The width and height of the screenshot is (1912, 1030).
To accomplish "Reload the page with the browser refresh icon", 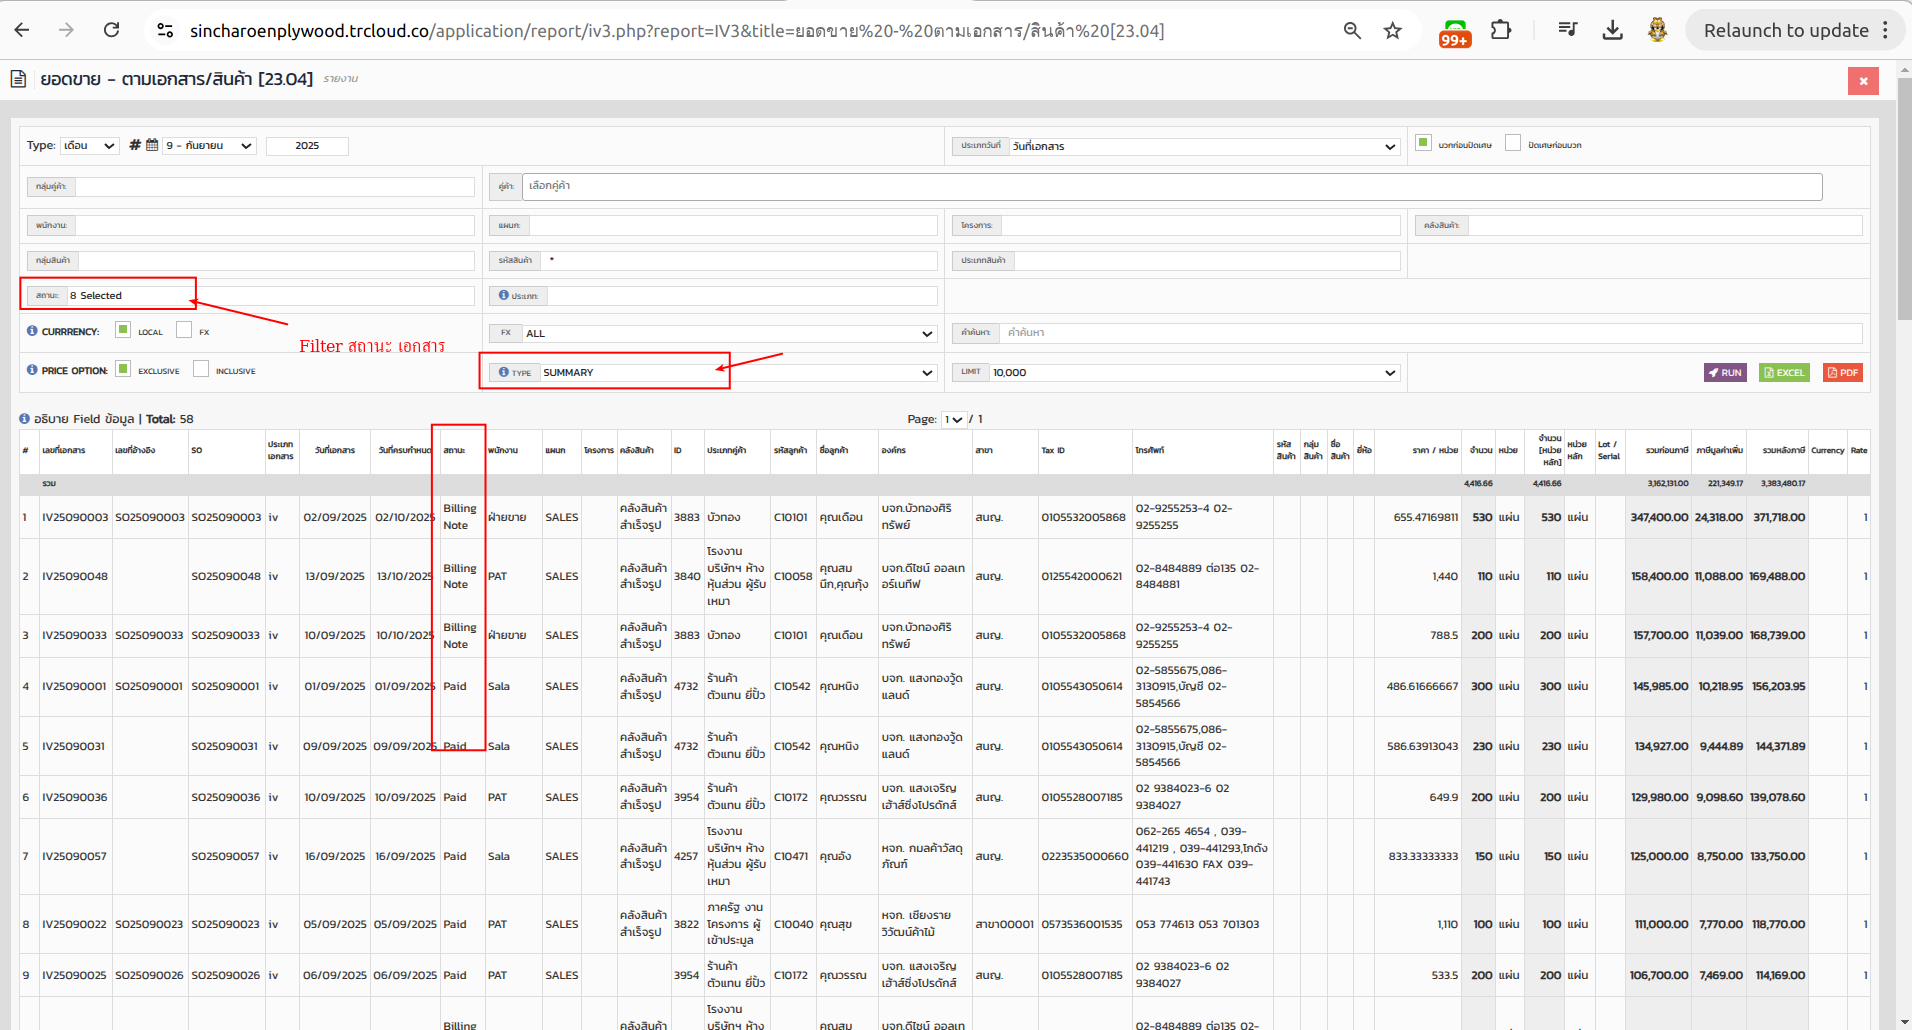I will (112, 30).
